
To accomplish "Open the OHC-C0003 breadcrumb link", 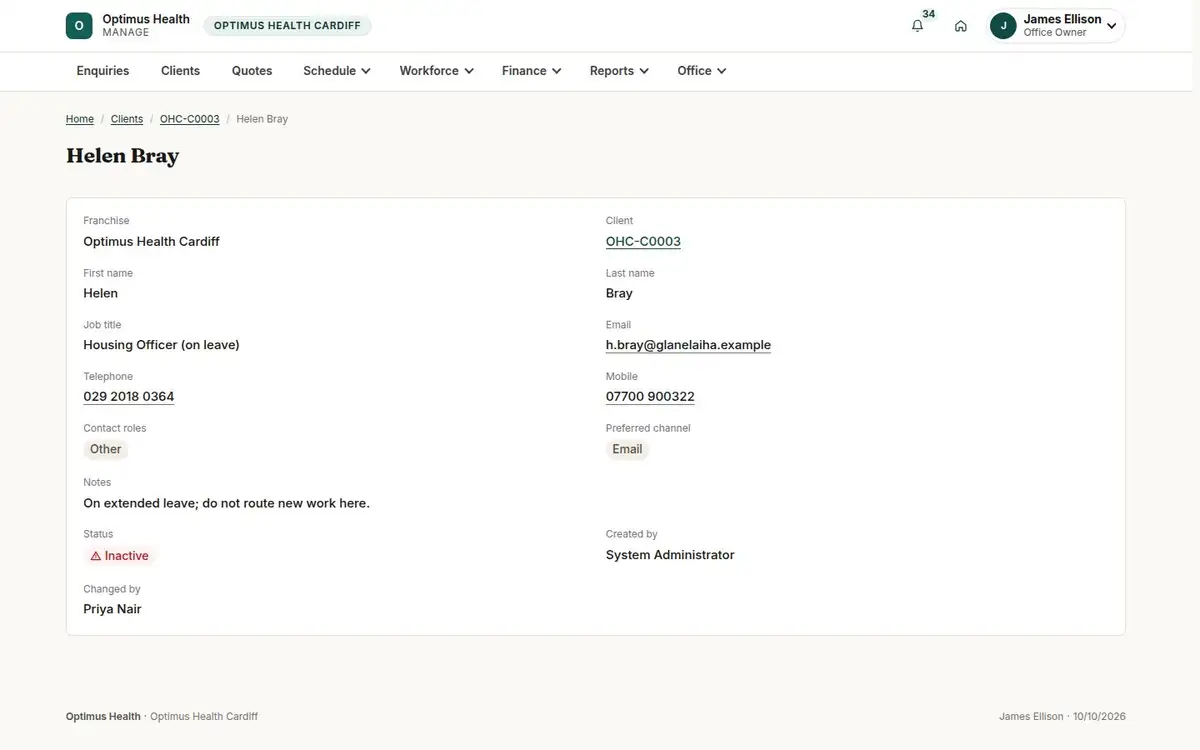I will tap(190, 119).
